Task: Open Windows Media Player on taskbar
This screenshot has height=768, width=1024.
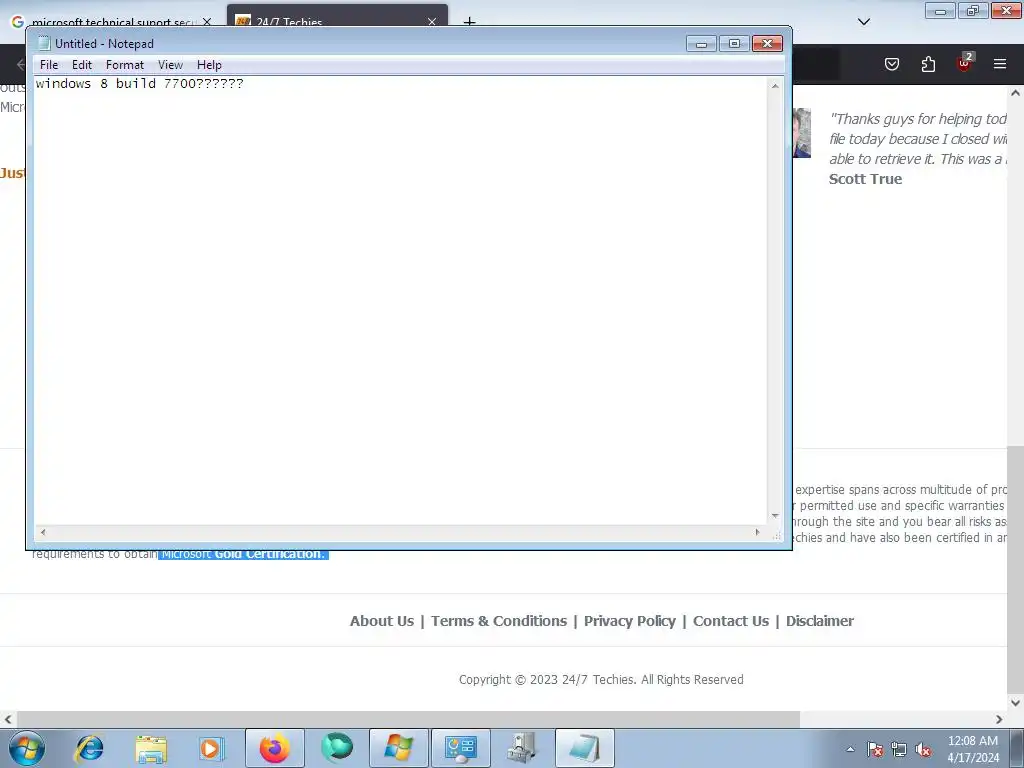Action: pyautogui.click(x=212, y=748)
